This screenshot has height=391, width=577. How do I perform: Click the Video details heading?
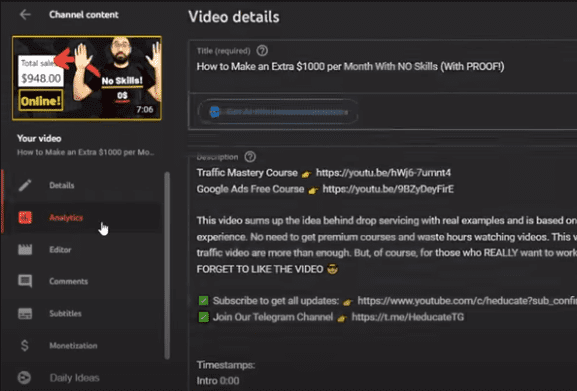(234, 17)
